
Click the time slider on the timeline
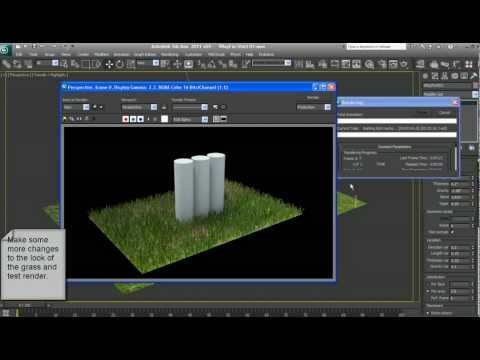point(24,305)
